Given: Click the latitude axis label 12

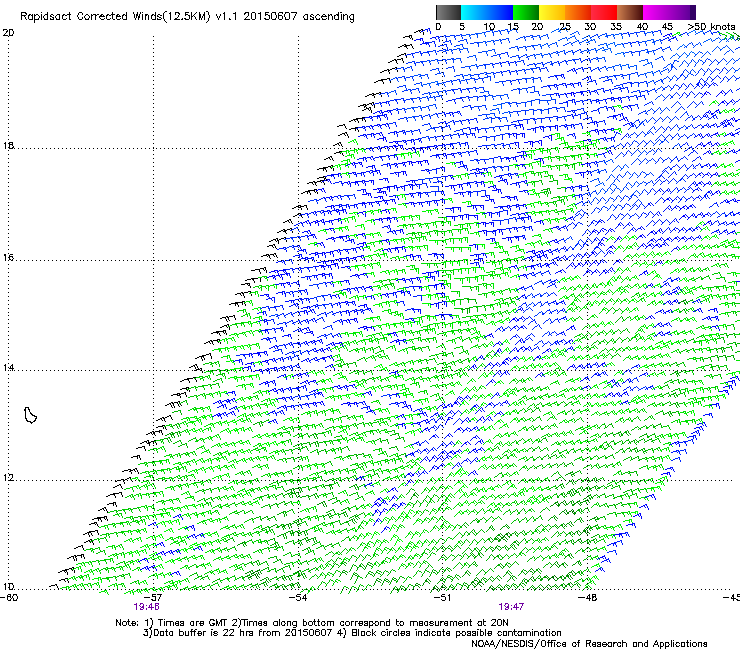Looking at the screenshot, I should pos(8,478).
